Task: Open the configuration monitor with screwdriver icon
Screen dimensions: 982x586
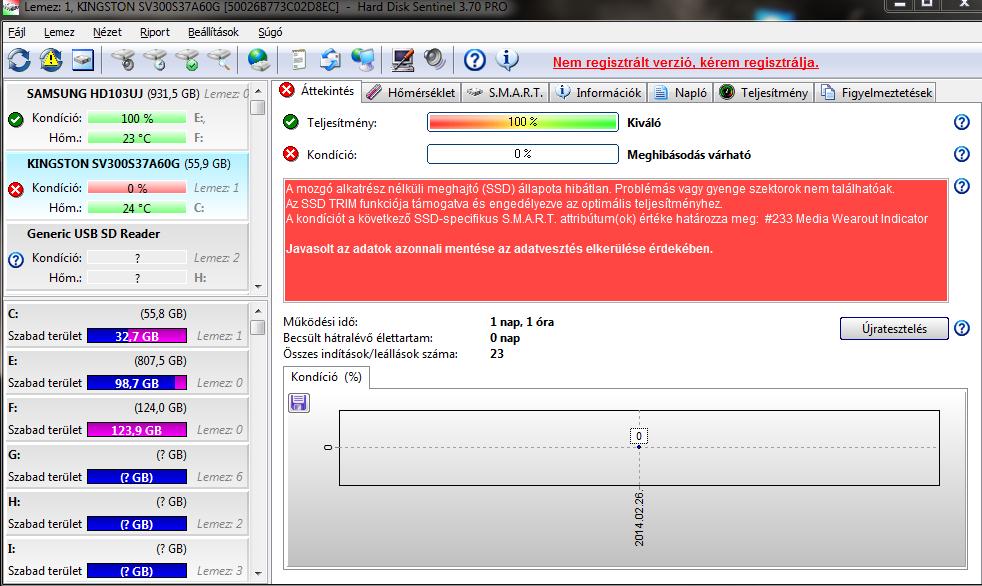Action: tap(403, 60)
